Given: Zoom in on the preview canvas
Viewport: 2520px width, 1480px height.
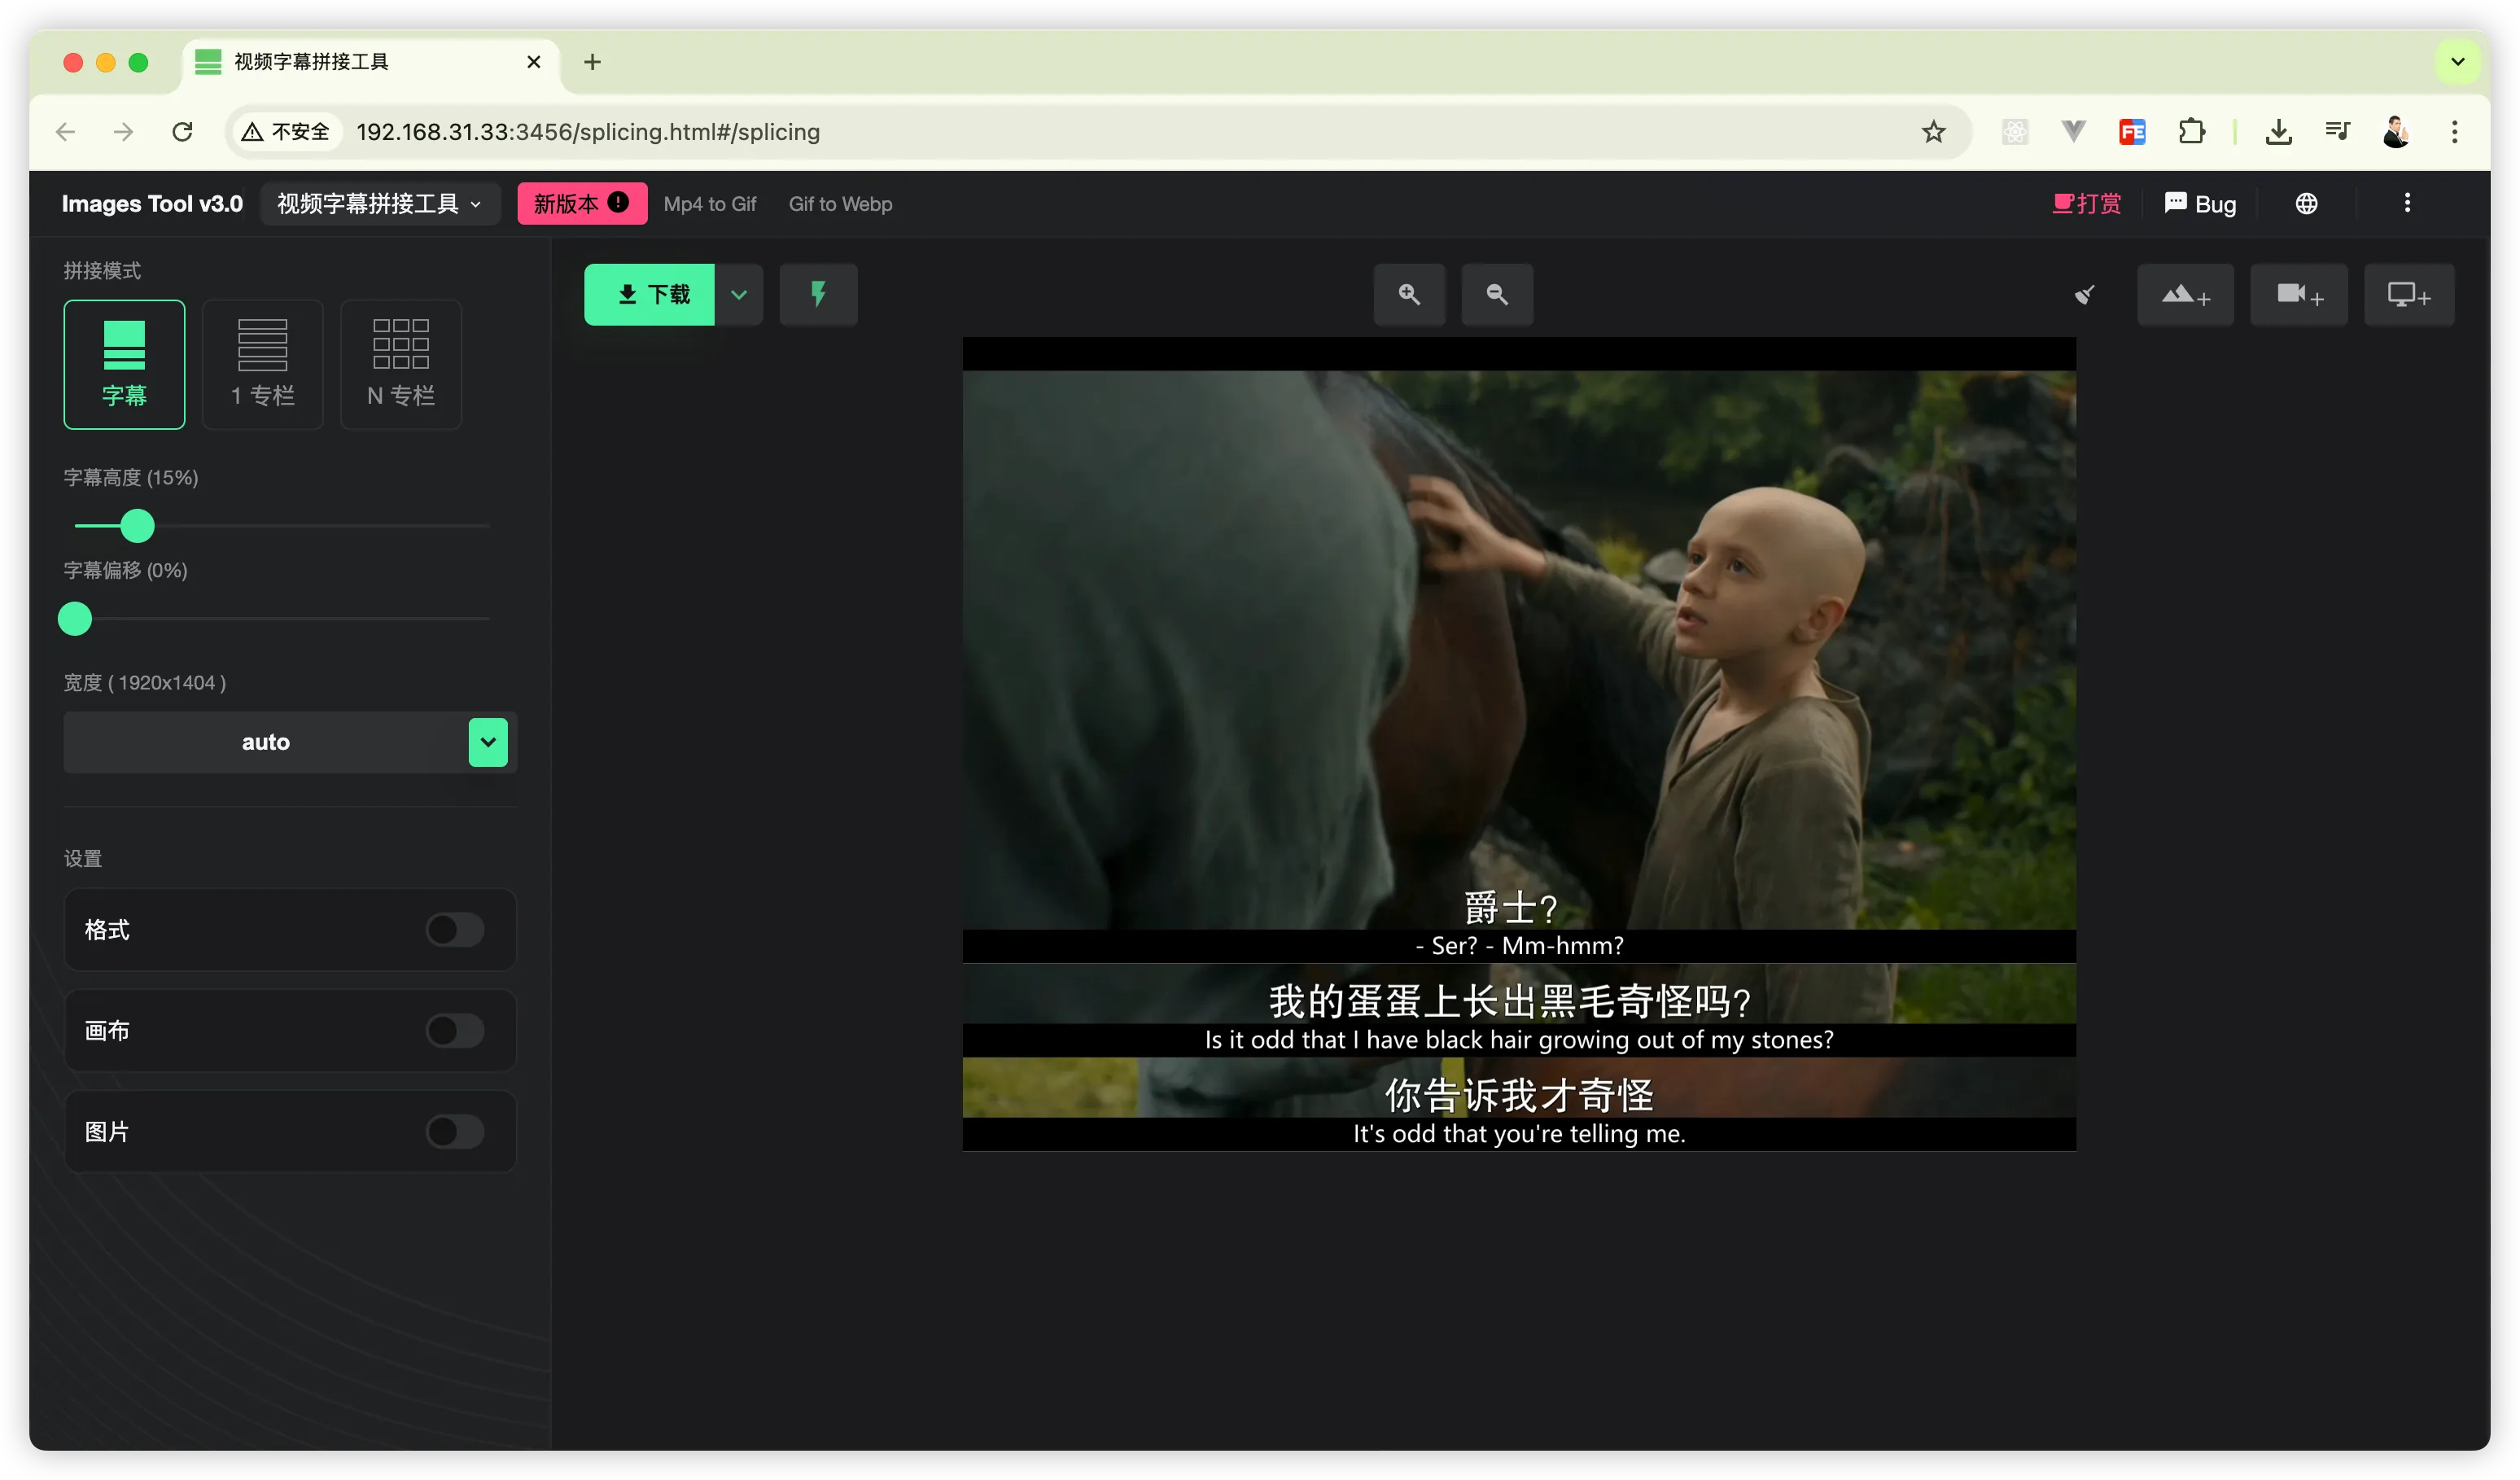Looking at the screenshot, I should [x=1409, y=295].
